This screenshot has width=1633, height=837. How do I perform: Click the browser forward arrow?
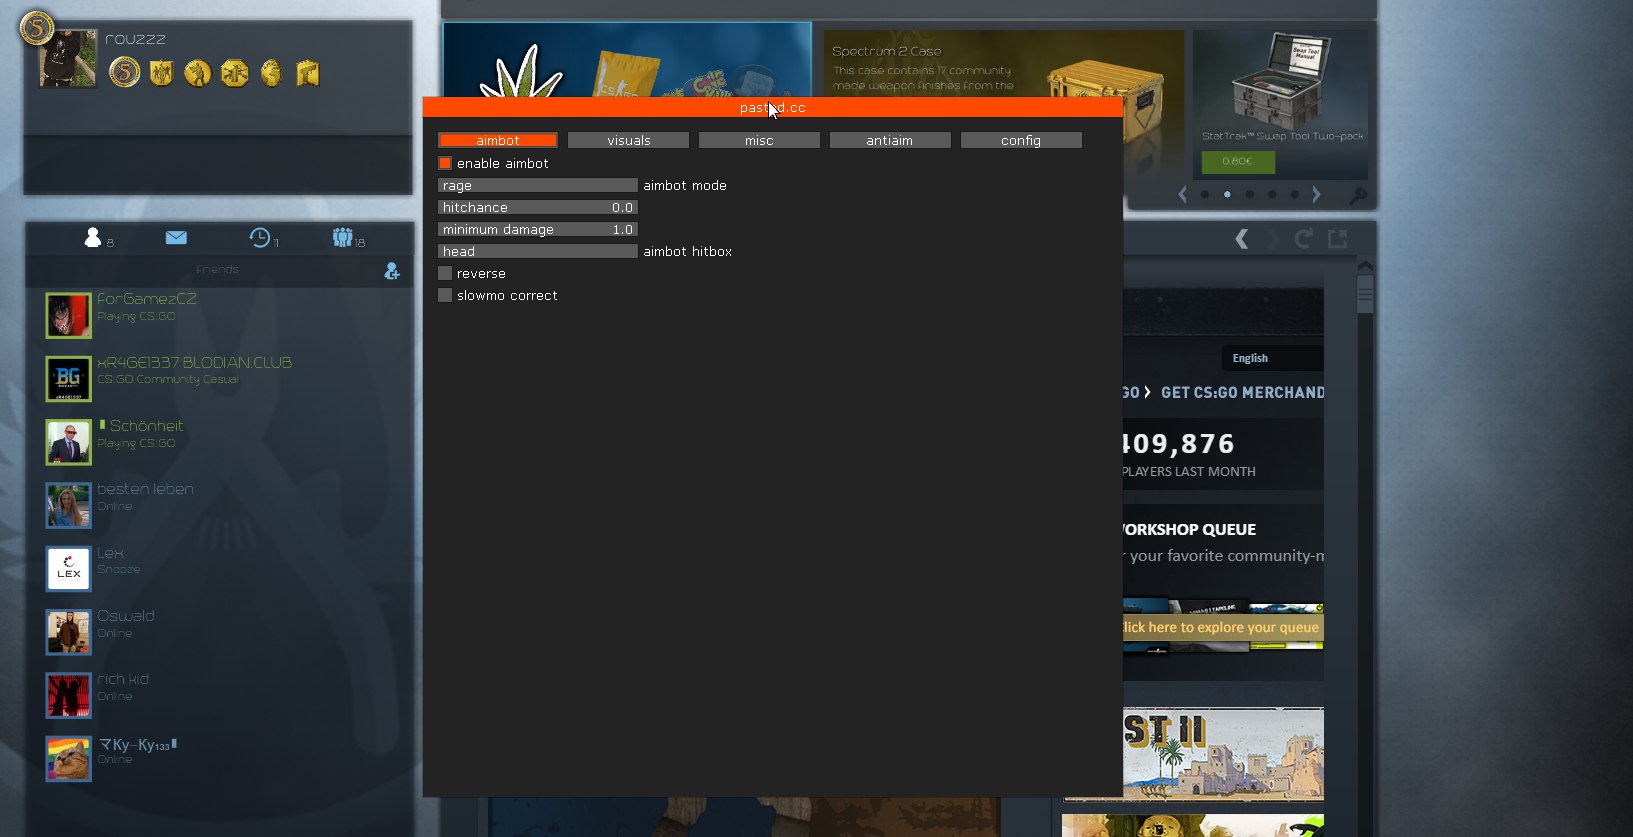point(1272,239)
